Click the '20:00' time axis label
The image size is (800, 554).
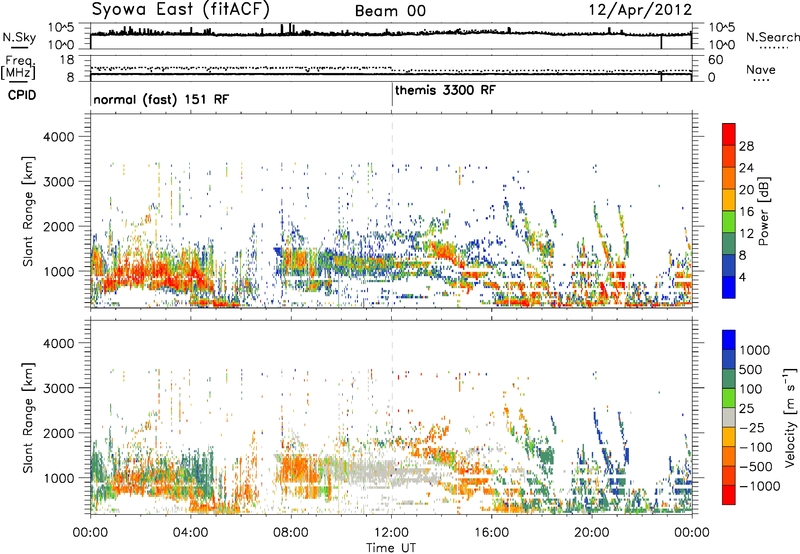coord(592,533)
